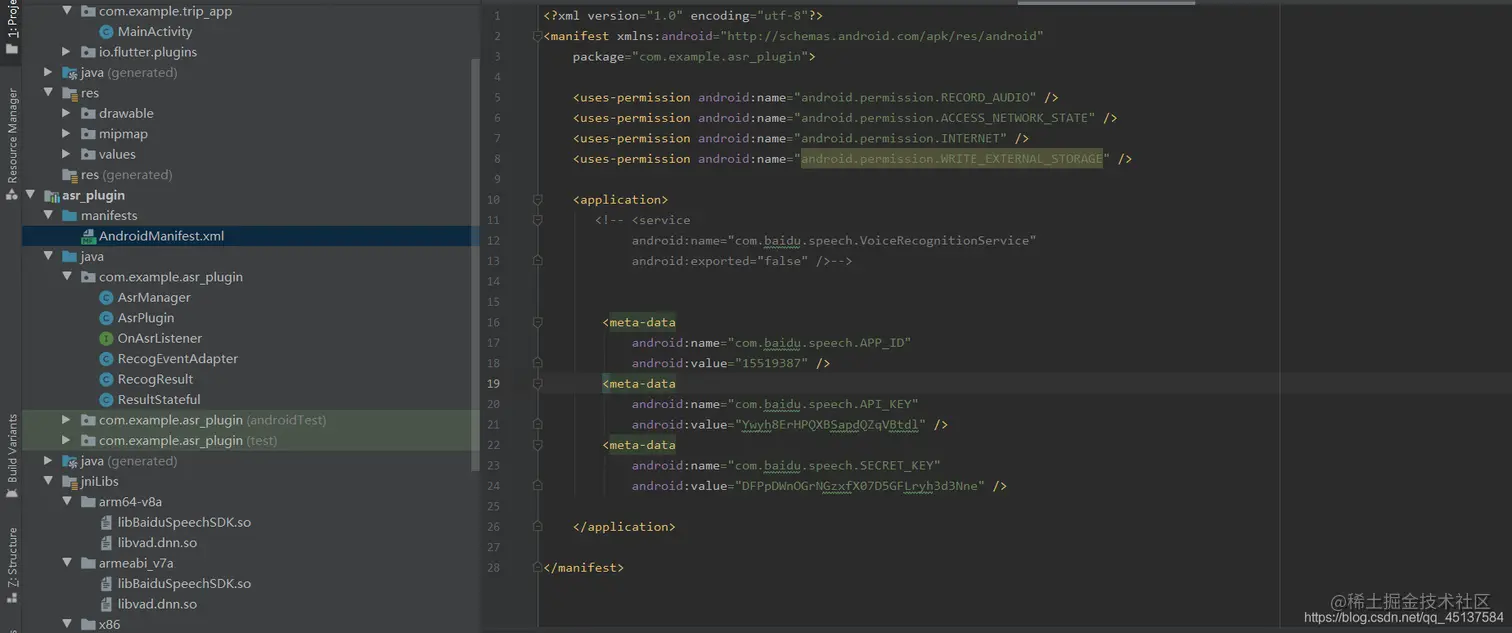Click the package name com.example.asr_plugin on line 3
The image size is (1512, 633).
pos(720,56)
